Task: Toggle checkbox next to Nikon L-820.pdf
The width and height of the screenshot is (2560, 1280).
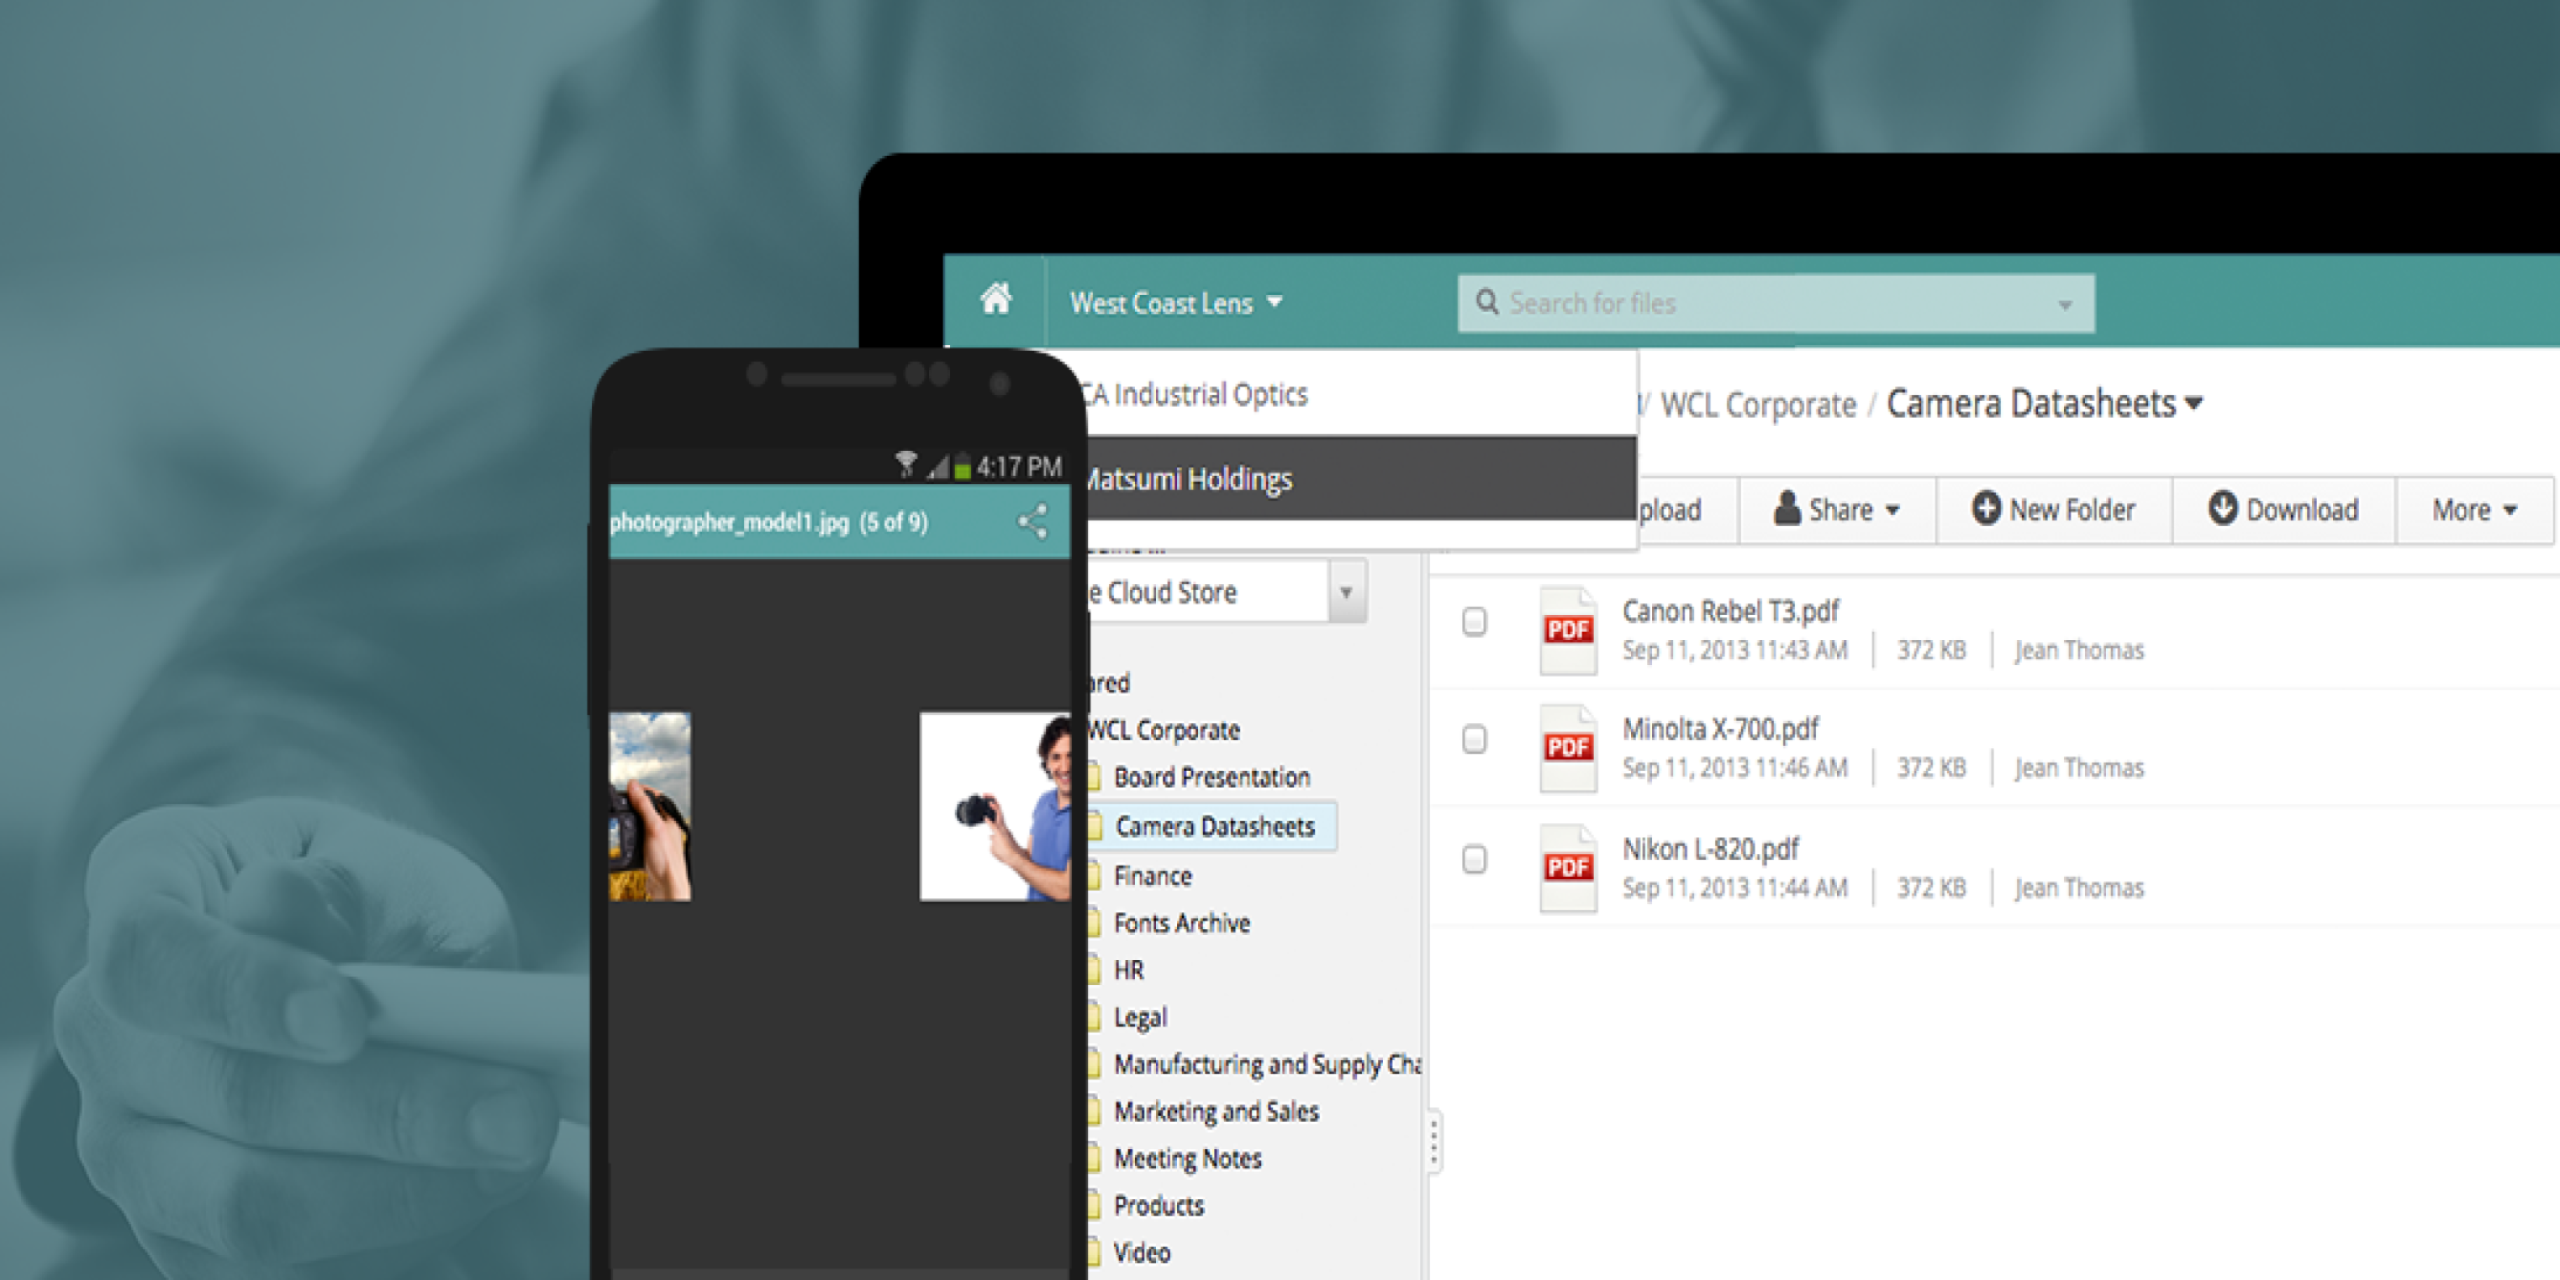Action: pos(1476,859)
